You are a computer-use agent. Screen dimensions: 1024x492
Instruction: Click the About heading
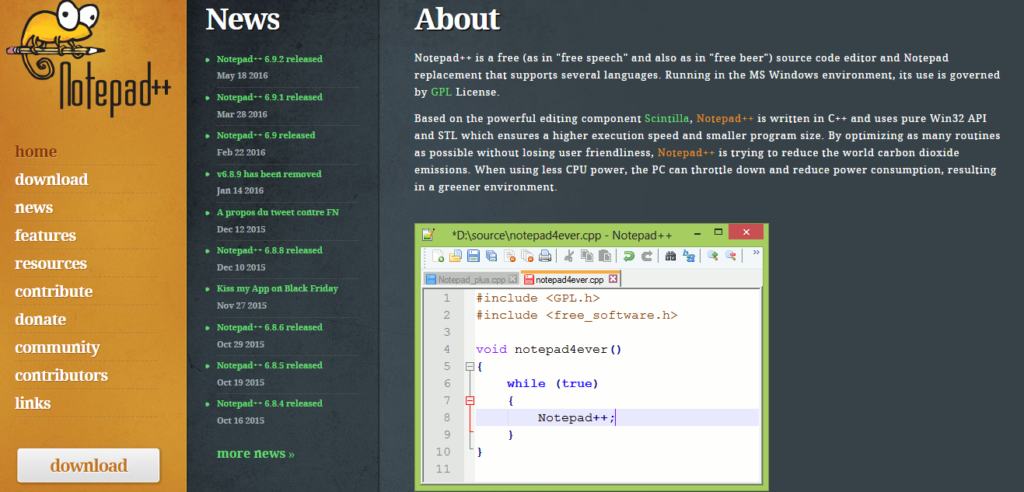(x=457, y=19)
